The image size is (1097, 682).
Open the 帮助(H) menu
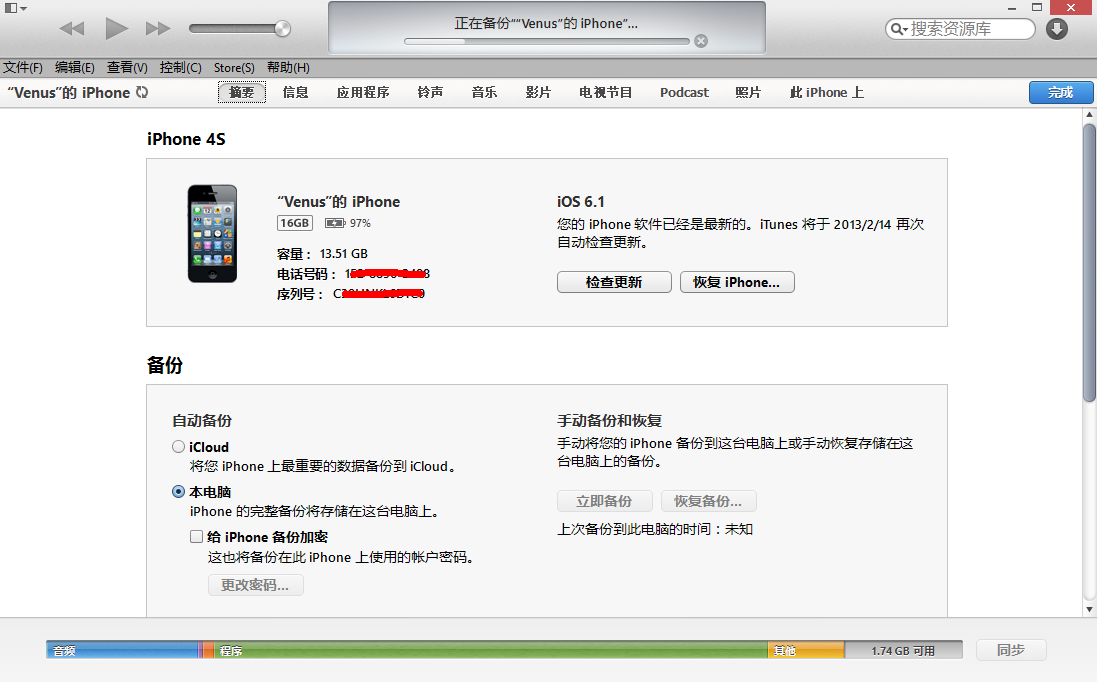288,68
